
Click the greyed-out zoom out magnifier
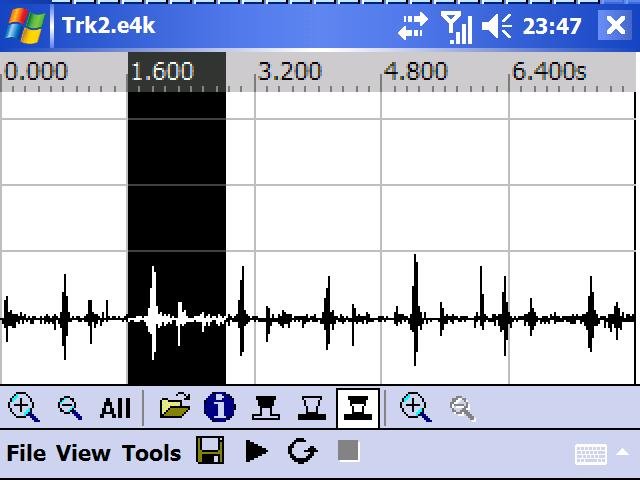(462, 408)
